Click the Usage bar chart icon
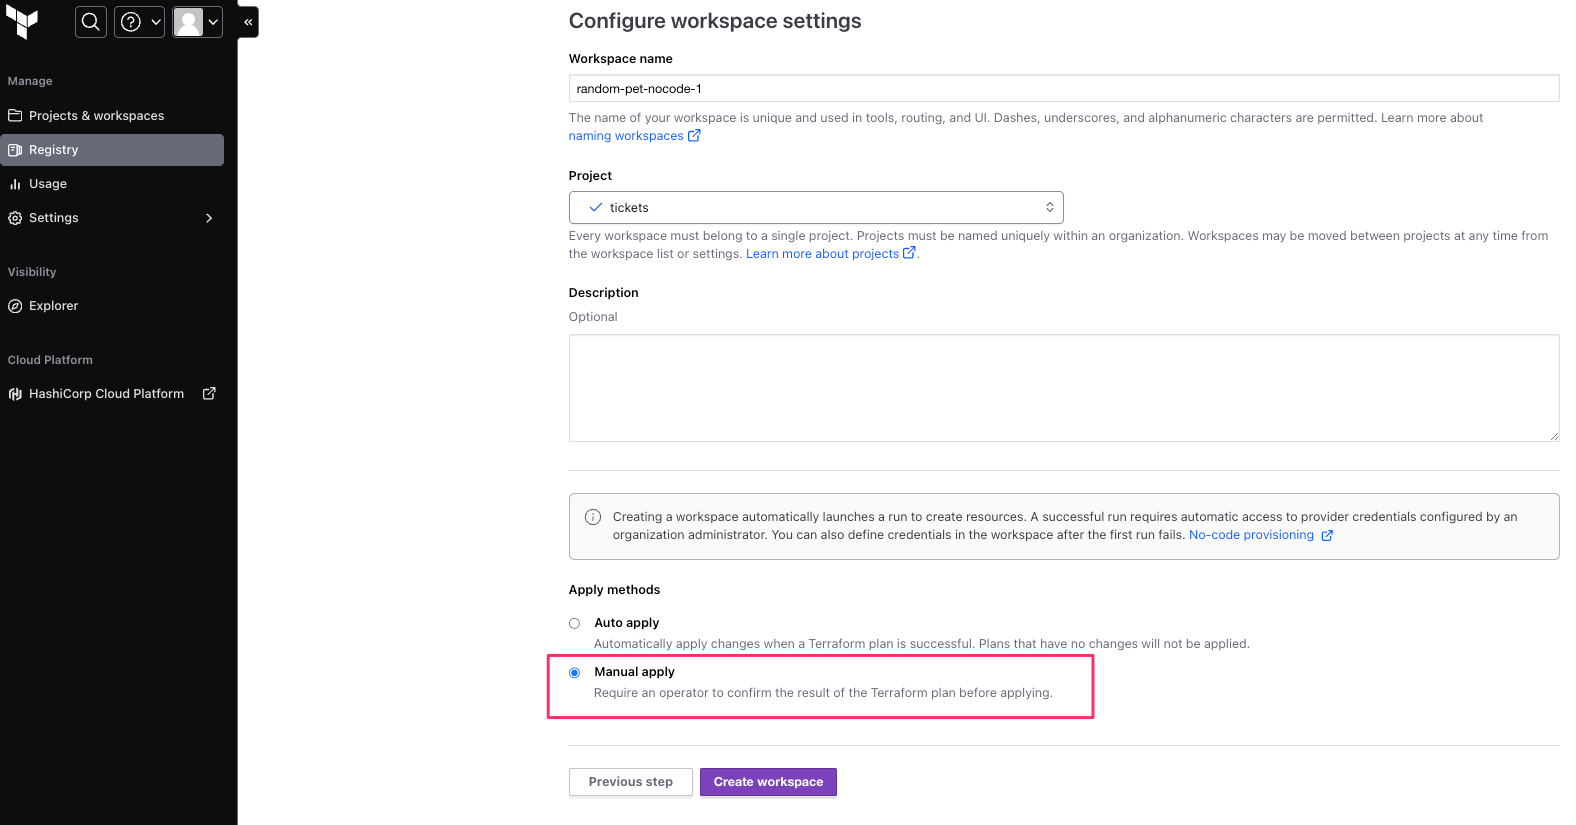Viewport: 1576px width, 825px height. pos(15,184)
